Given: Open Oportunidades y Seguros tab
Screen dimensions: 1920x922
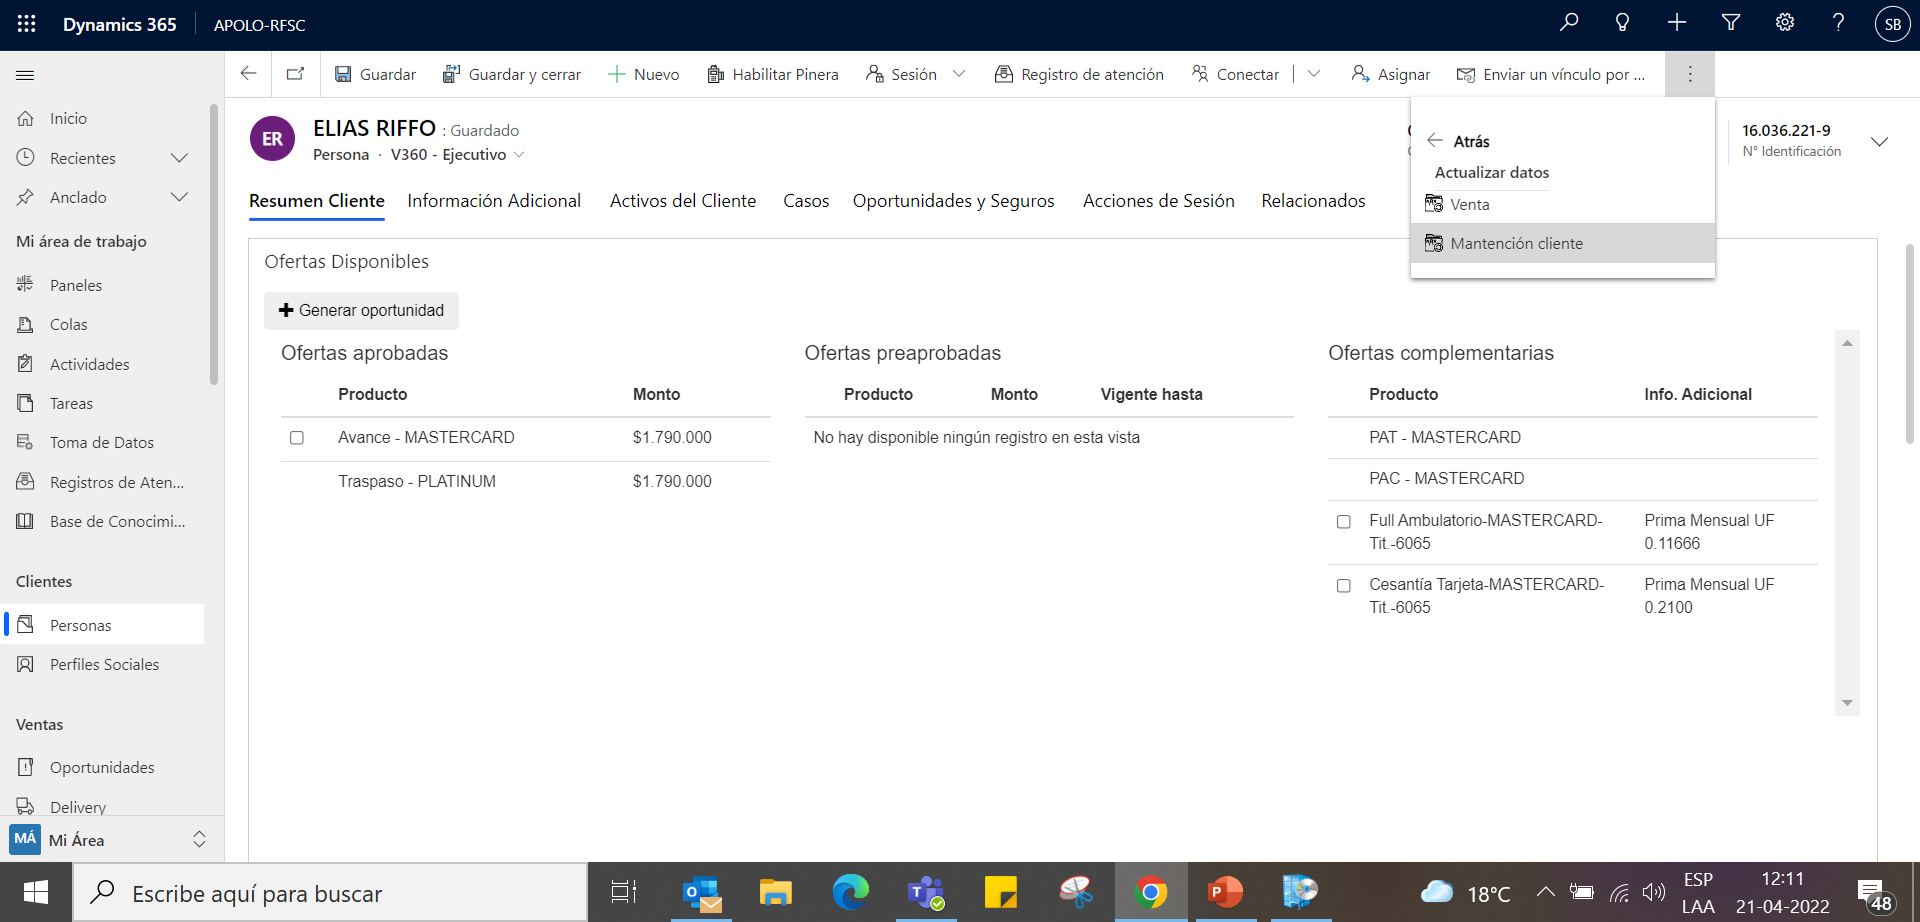Looking at the screenshot, I should click(x=954, y=201).
